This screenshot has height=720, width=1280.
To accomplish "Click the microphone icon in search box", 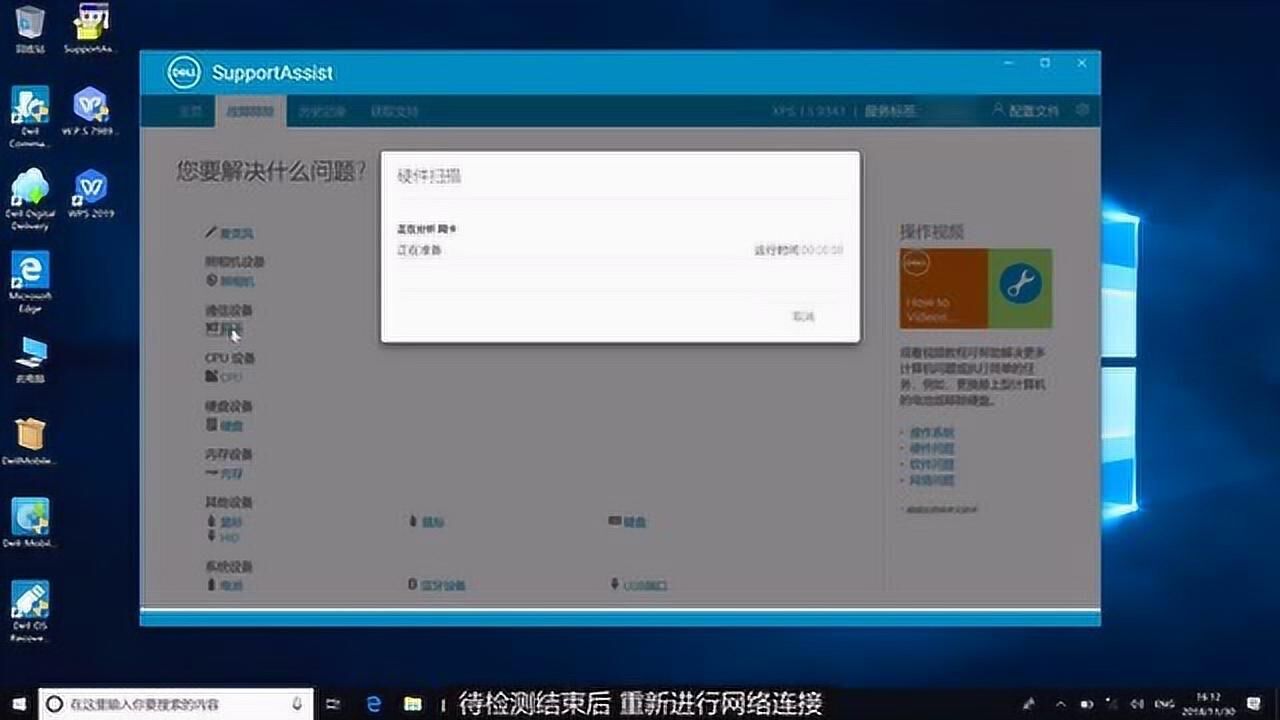I will pos(298,704).
